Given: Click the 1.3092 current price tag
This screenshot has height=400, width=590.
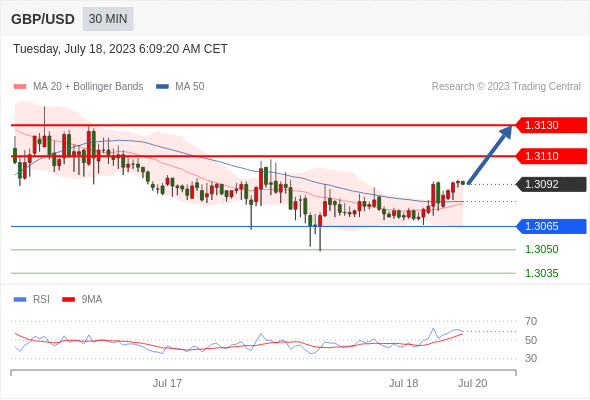Looking at the screenshot, I should pos(550,184).
